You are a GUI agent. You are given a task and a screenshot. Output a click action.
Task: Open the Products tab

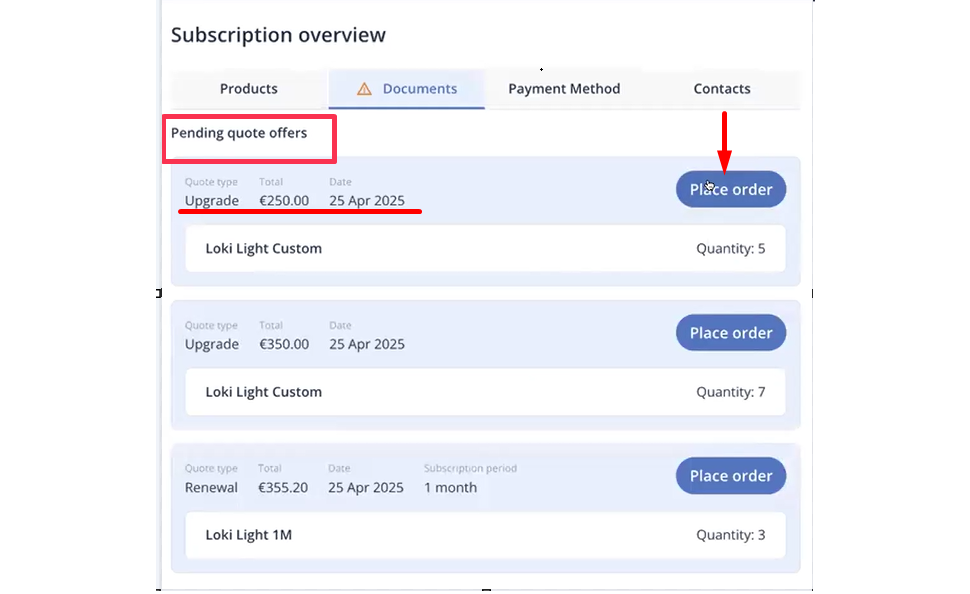coord(249,88)
